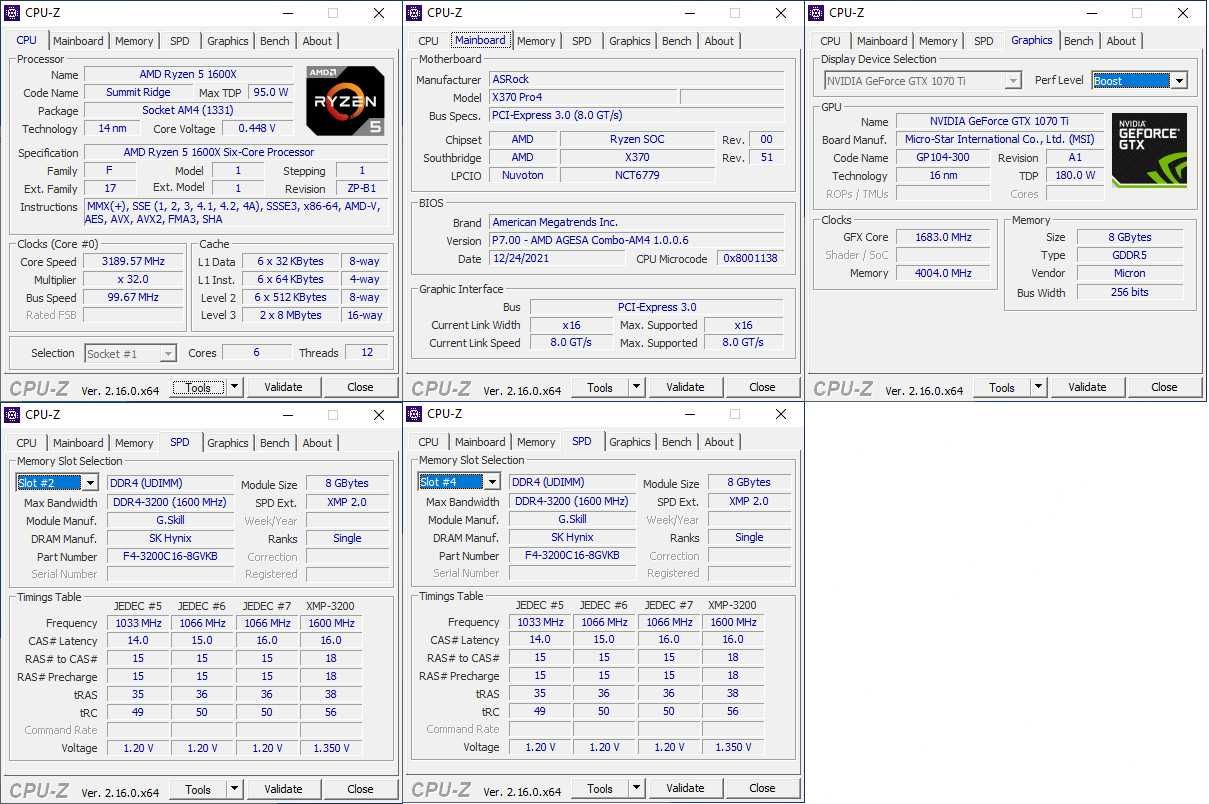Click Tools button in the Slot #2 window
This screenshot has width=1209, height=804.
click(198, 789)
